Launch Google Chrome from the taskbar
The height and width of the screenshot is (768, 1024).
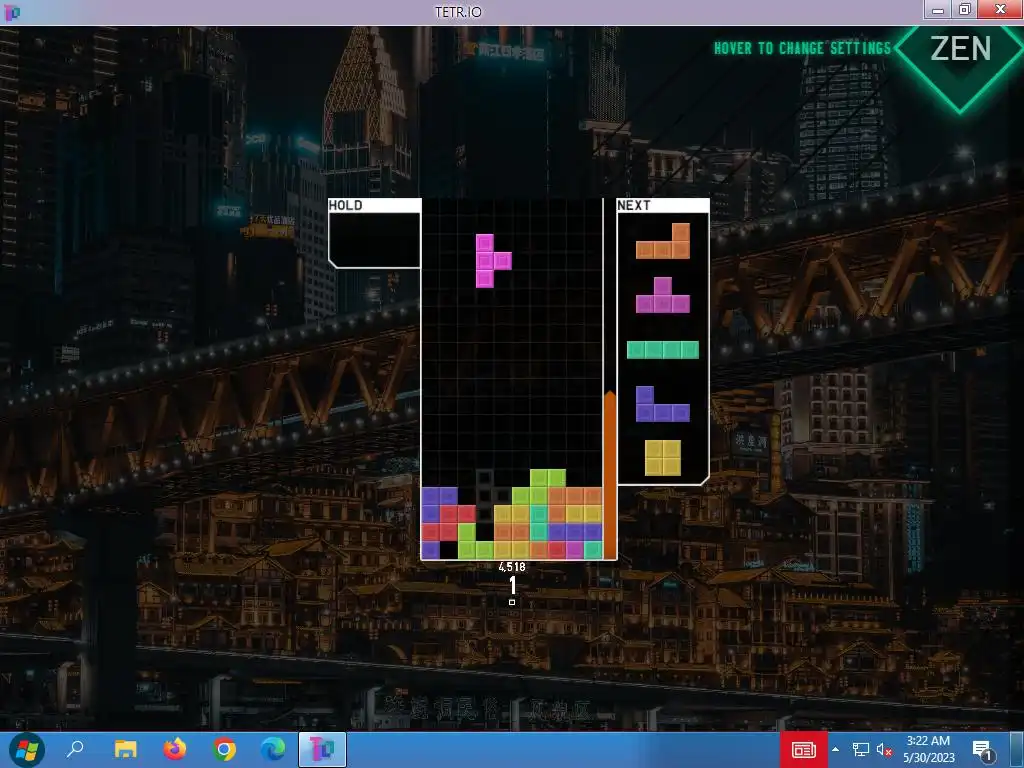224,749
